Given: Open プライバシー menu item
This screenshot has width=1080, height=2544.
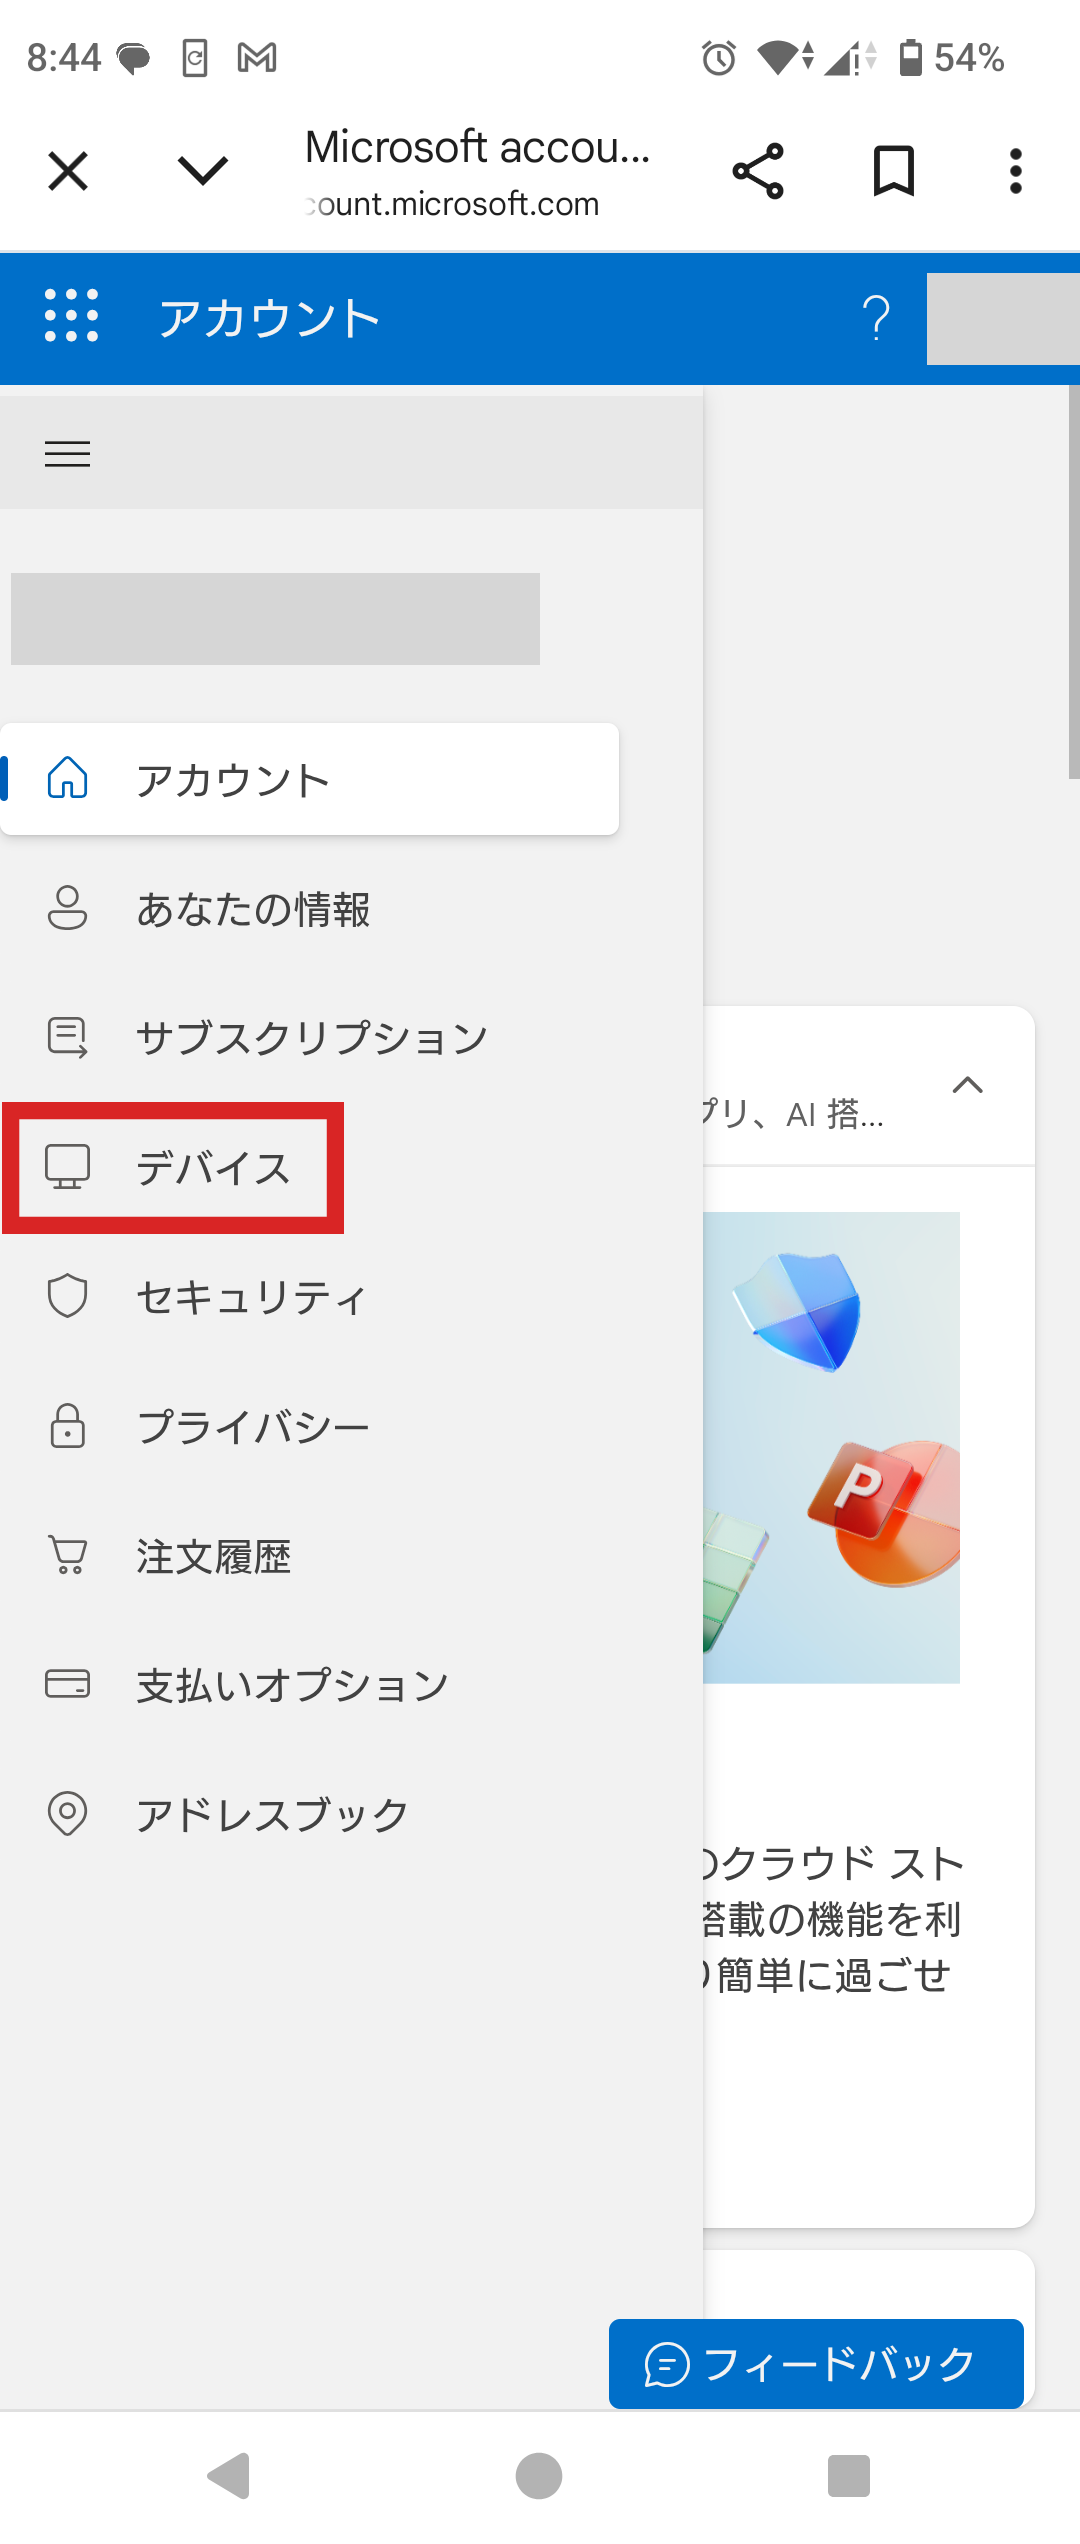Looking at the screenshot, I should click(x=309, y=1427).
